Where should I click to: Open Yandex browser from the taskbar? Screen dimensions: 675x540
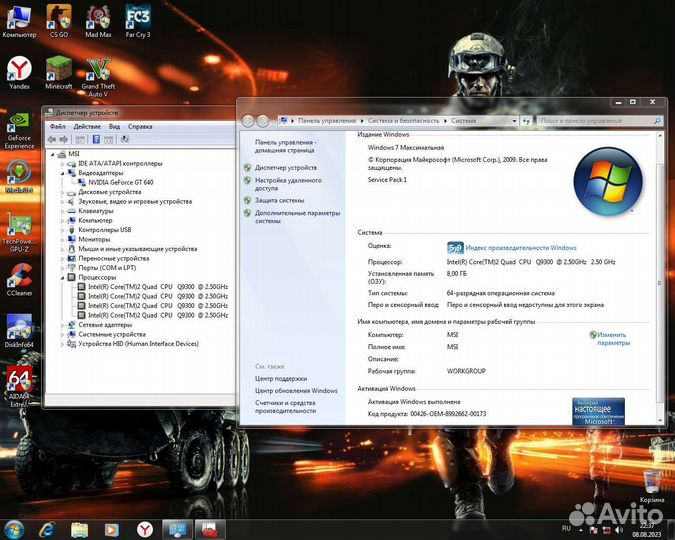pyautogui.click(x=145, y=529)
